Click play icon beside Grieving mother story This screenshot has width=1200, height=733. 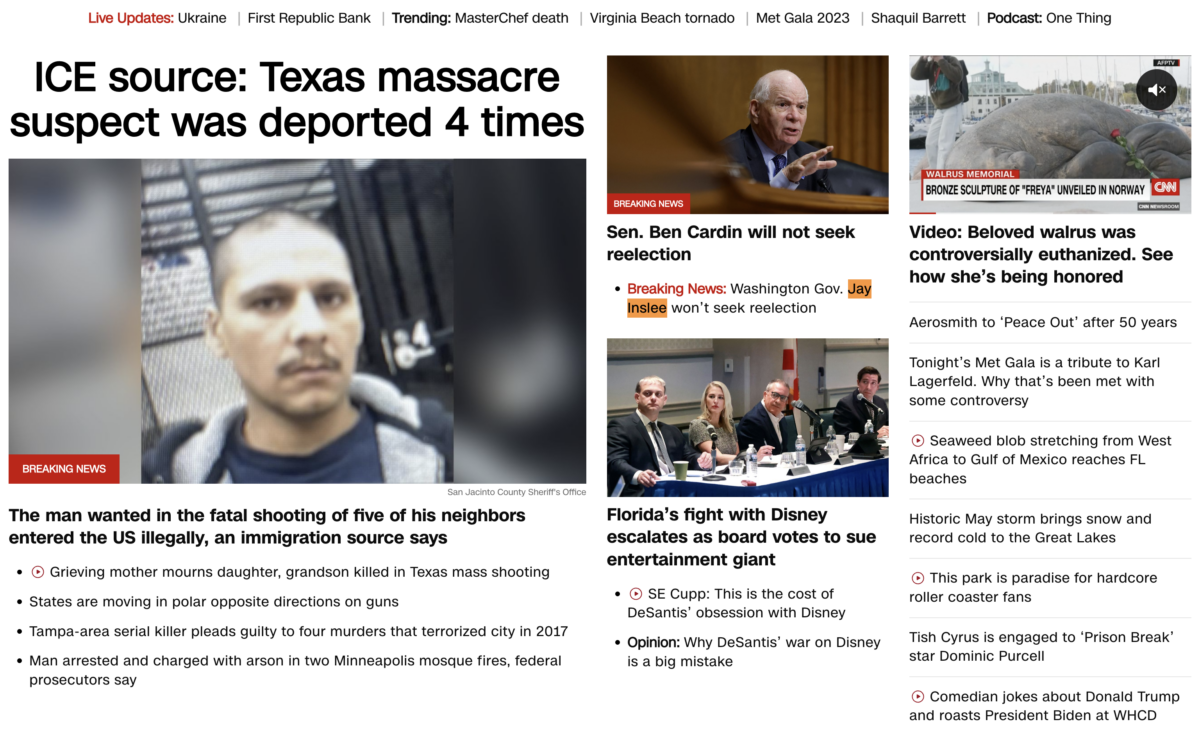point(38,572)
